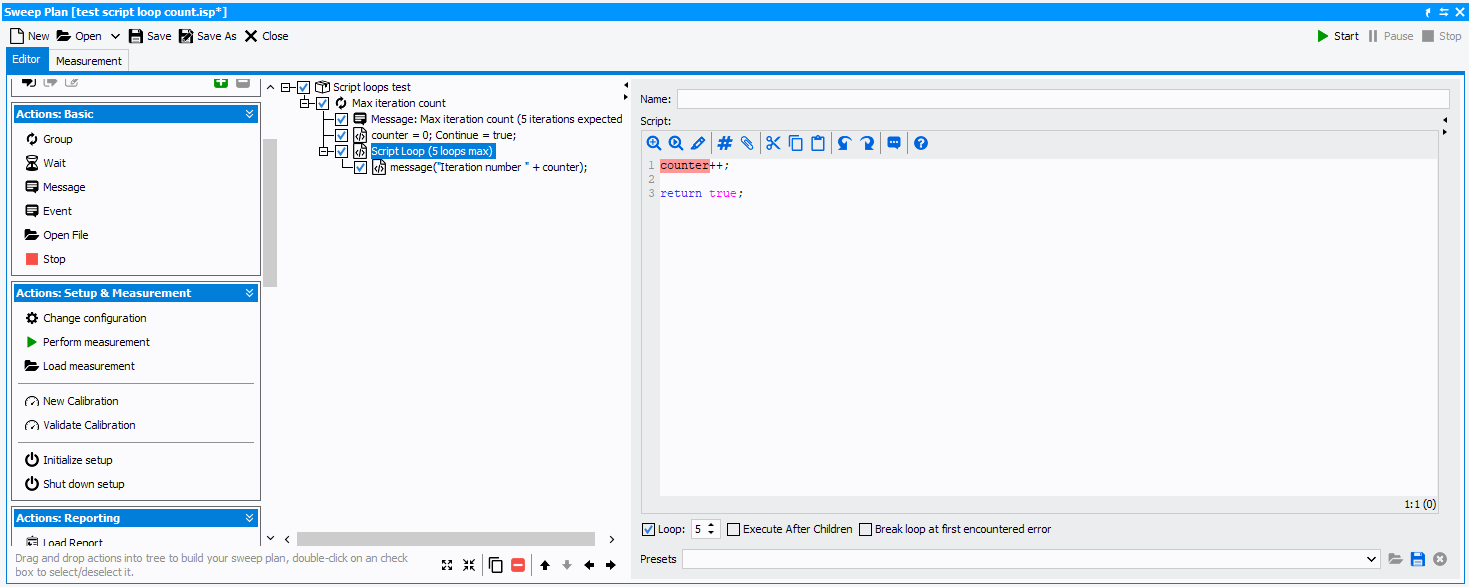
Task: Click the green plus icon in left panel
Action: (x=221, y=83)
